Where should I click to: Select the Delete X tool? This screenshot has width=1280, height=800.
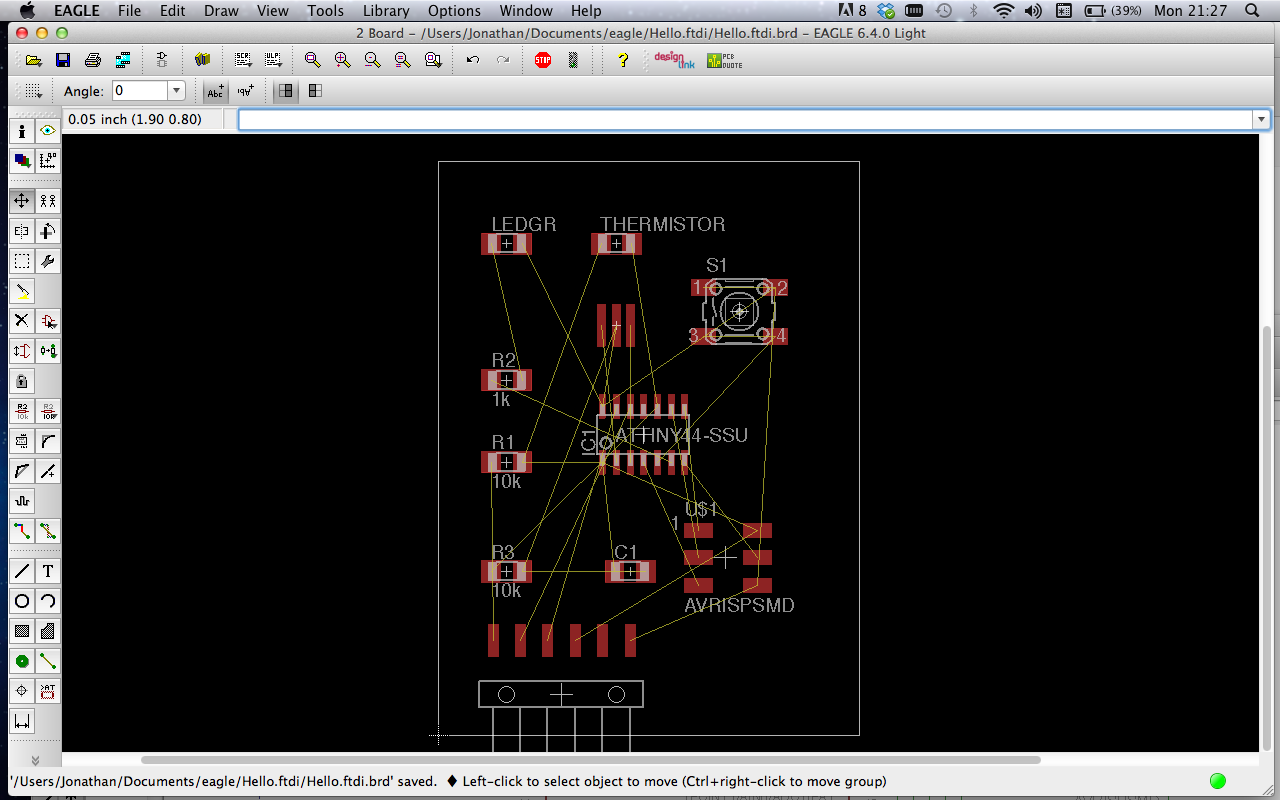click(22, 321)
